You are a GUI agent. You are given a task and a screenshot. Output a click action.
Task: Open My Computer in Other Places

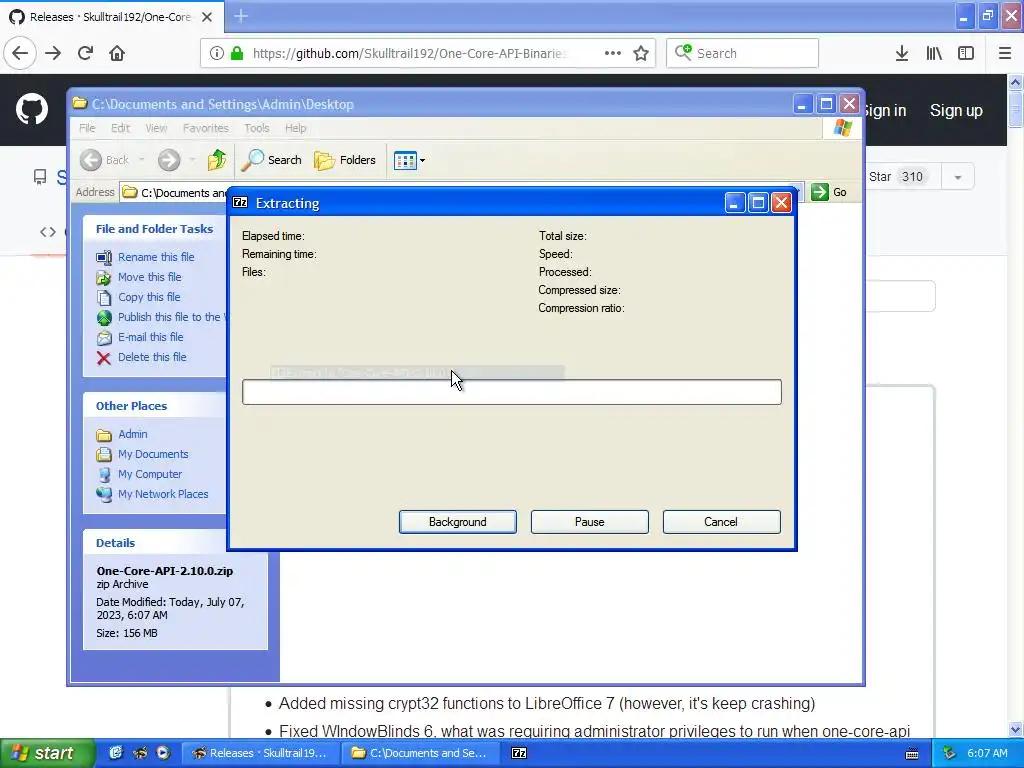(x=150, y=474)
